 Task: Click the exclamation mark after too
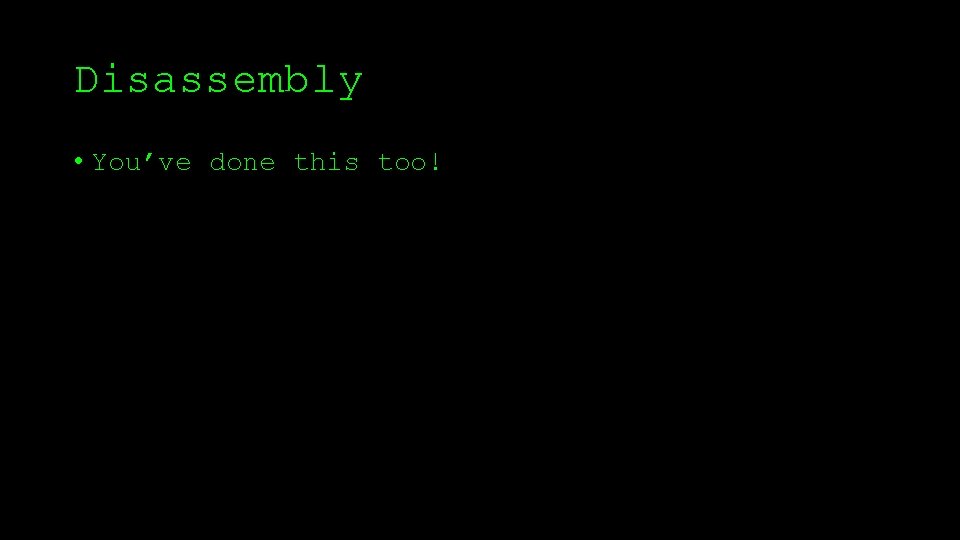[435, 162]
